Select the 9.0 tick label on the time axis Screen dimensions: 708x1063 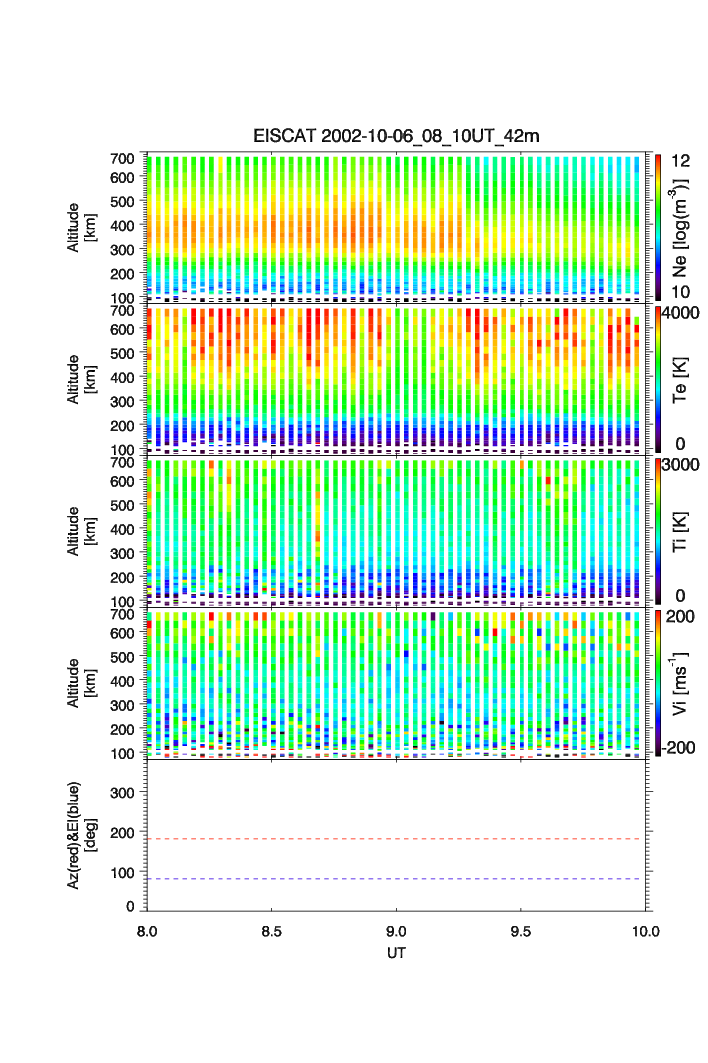[397, 931]
